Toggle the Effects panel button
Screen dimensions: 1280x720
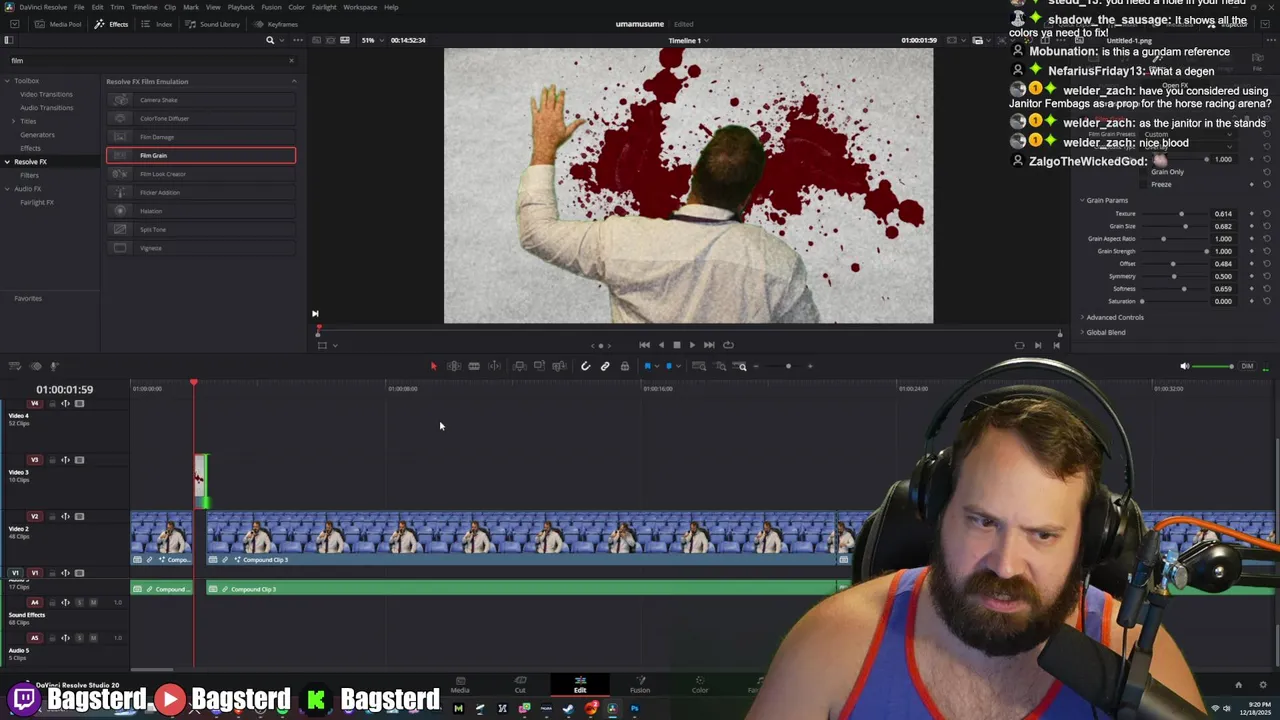[111, 24]
